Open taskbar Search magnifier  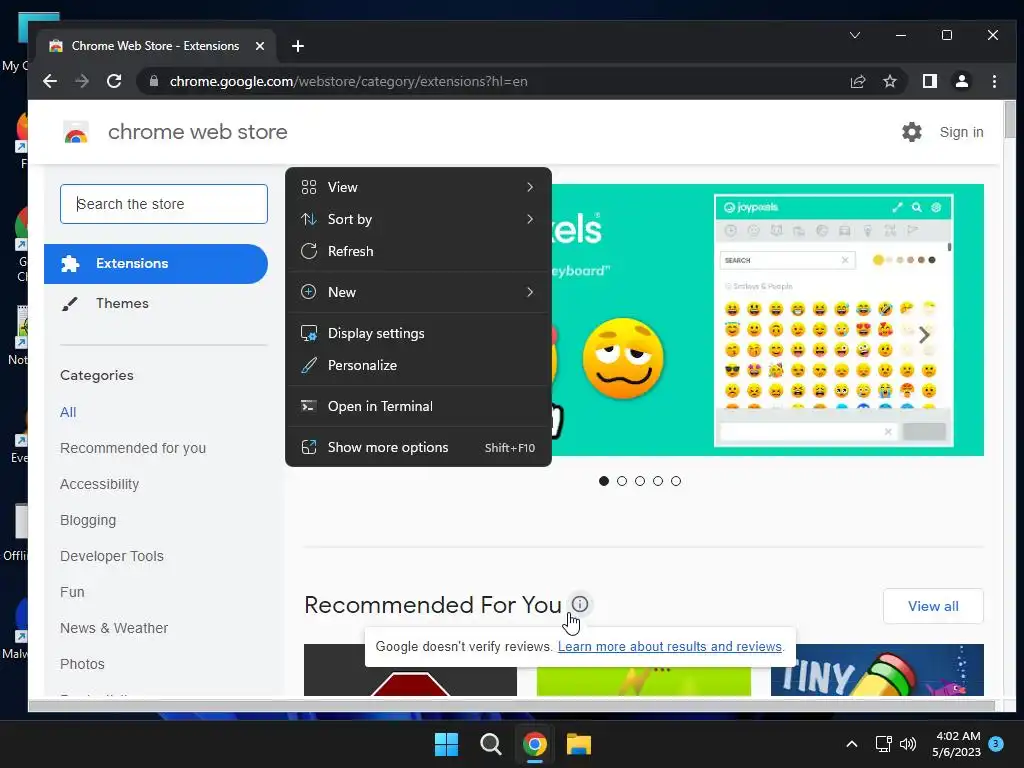tap(490, 744)
